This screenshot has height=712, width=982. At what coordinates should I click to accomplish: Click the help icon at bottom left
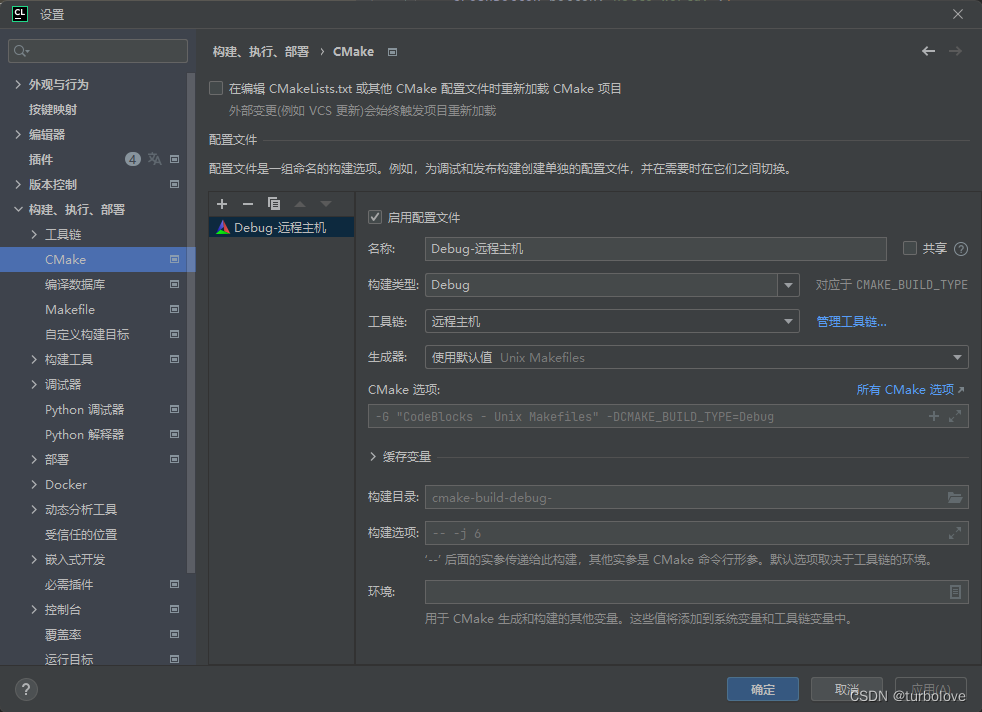(x=25, y=688)
